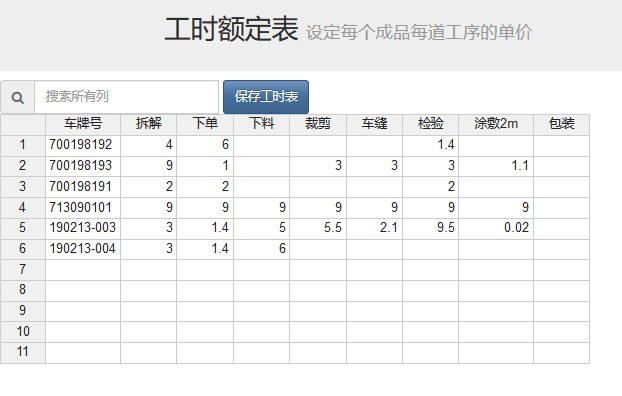Click the 裁剪 cell showing 5.5
The height and width of the screenshot is (396, 622).
click(x=318, y=229)
